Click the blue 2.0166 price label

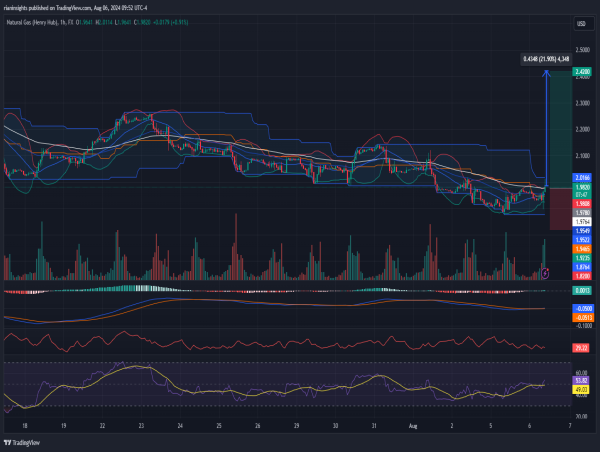[582, 178]
